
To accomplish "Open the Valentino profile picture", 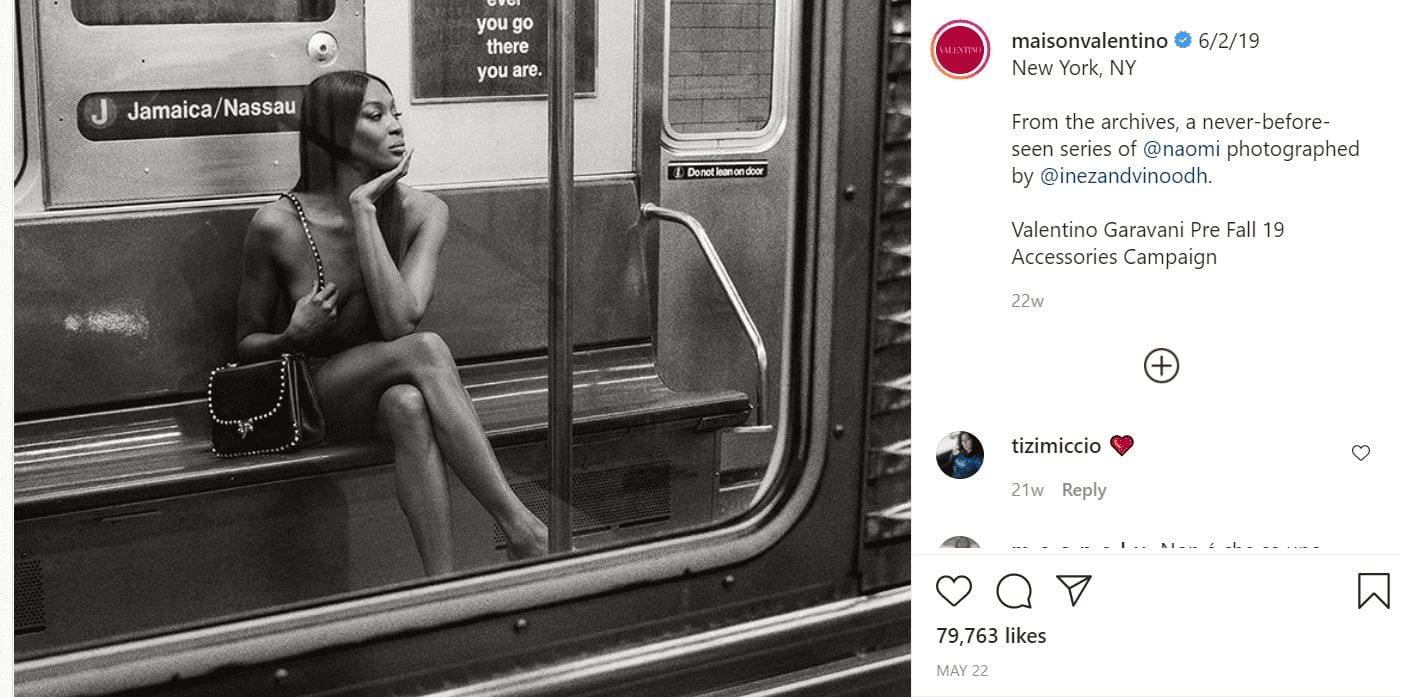I will pos(960,50).
